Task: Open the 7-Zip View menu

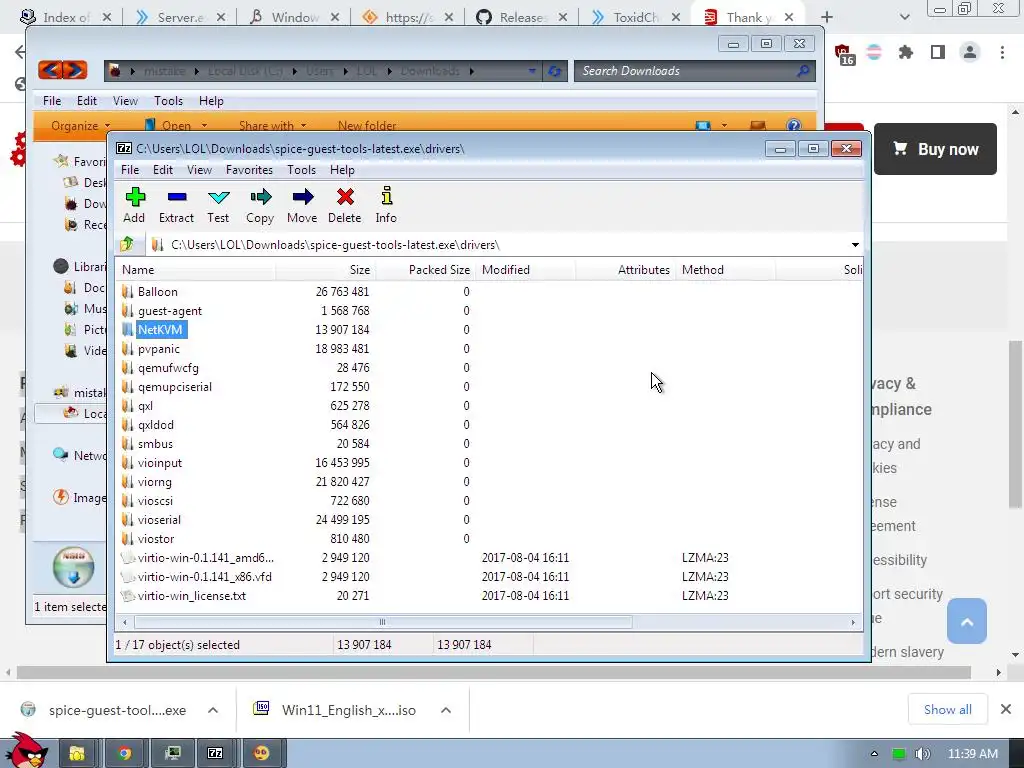Action: click(199, 170)
